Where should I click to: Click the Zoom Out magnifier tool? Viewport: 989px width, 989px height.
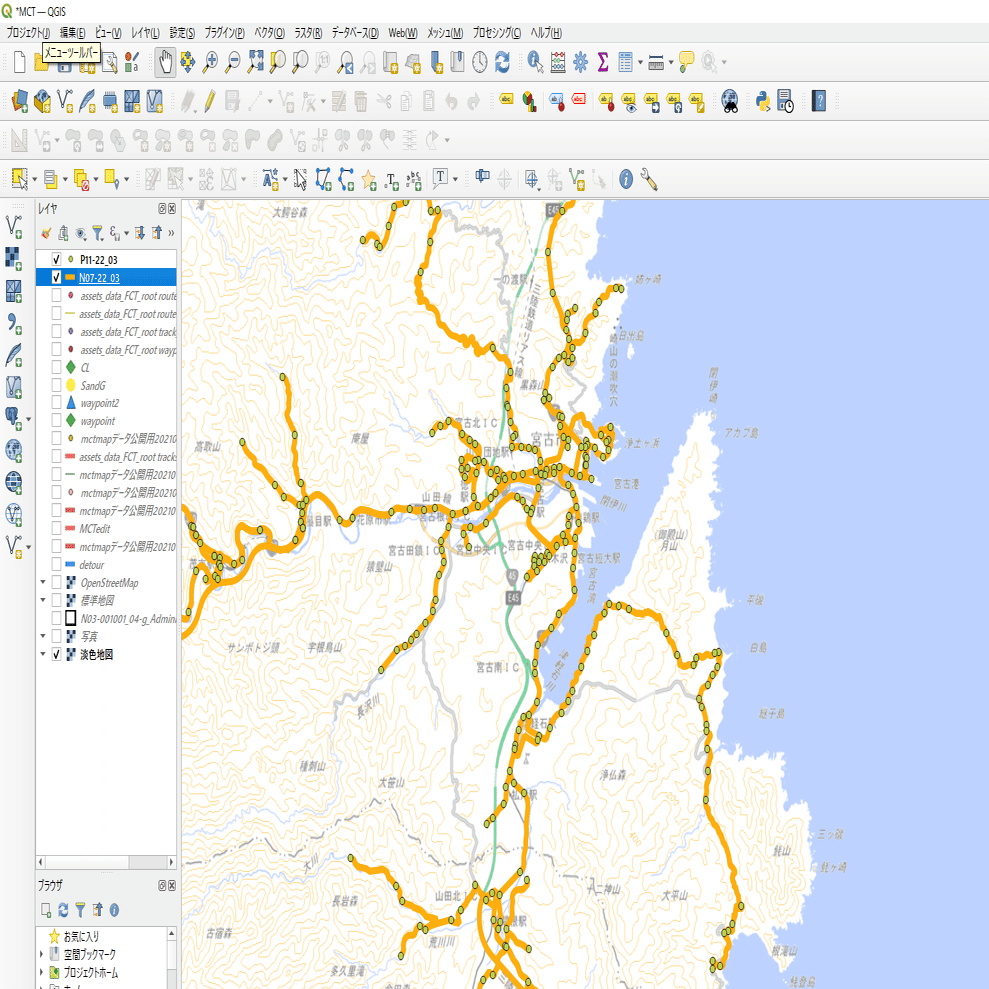pyautogui.click(x=233, y=62)
